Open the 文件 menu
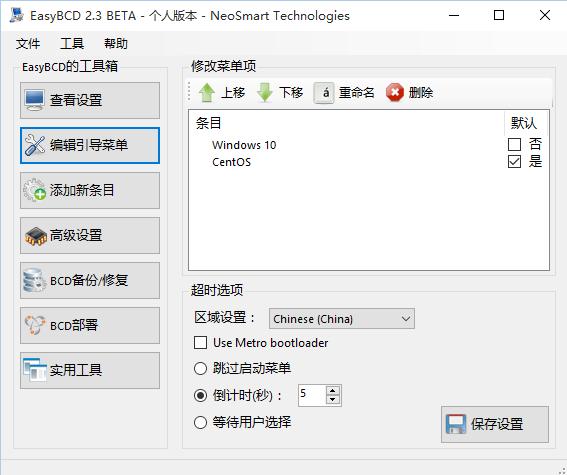567x475 pixels. click(x=27, y=44)
